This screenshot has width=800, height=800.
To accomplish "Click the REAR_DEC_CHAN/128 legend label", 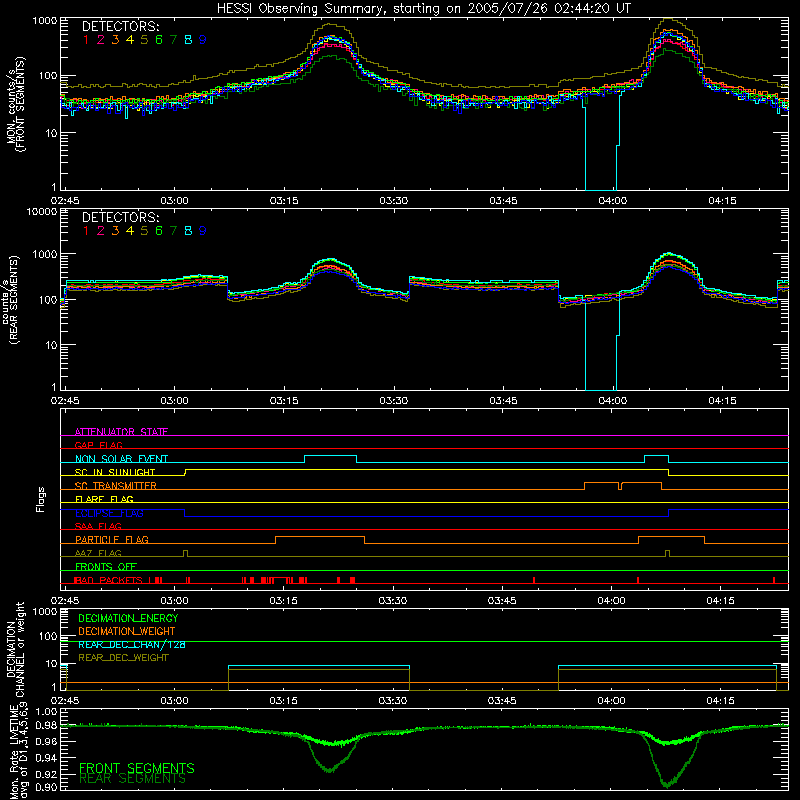I will (x=132, y=645).
